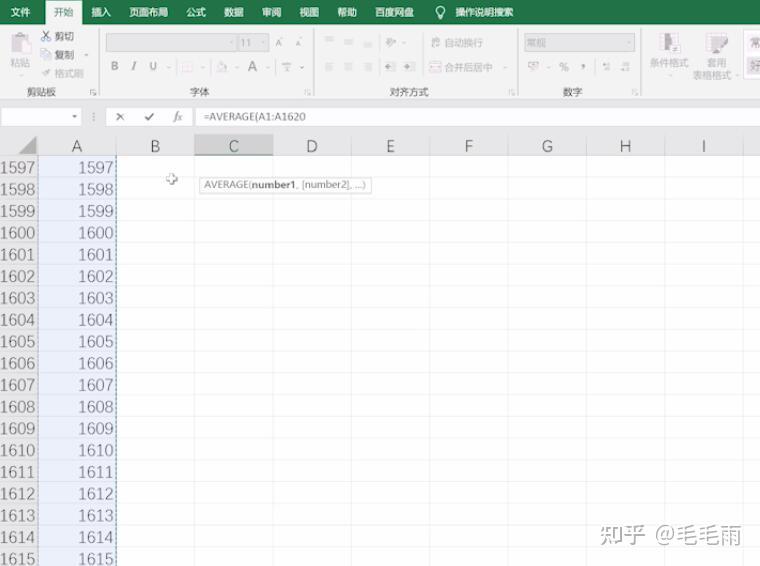Open Insert Function with the fx icon
The image size is (760, 566).
pos(178,117)
